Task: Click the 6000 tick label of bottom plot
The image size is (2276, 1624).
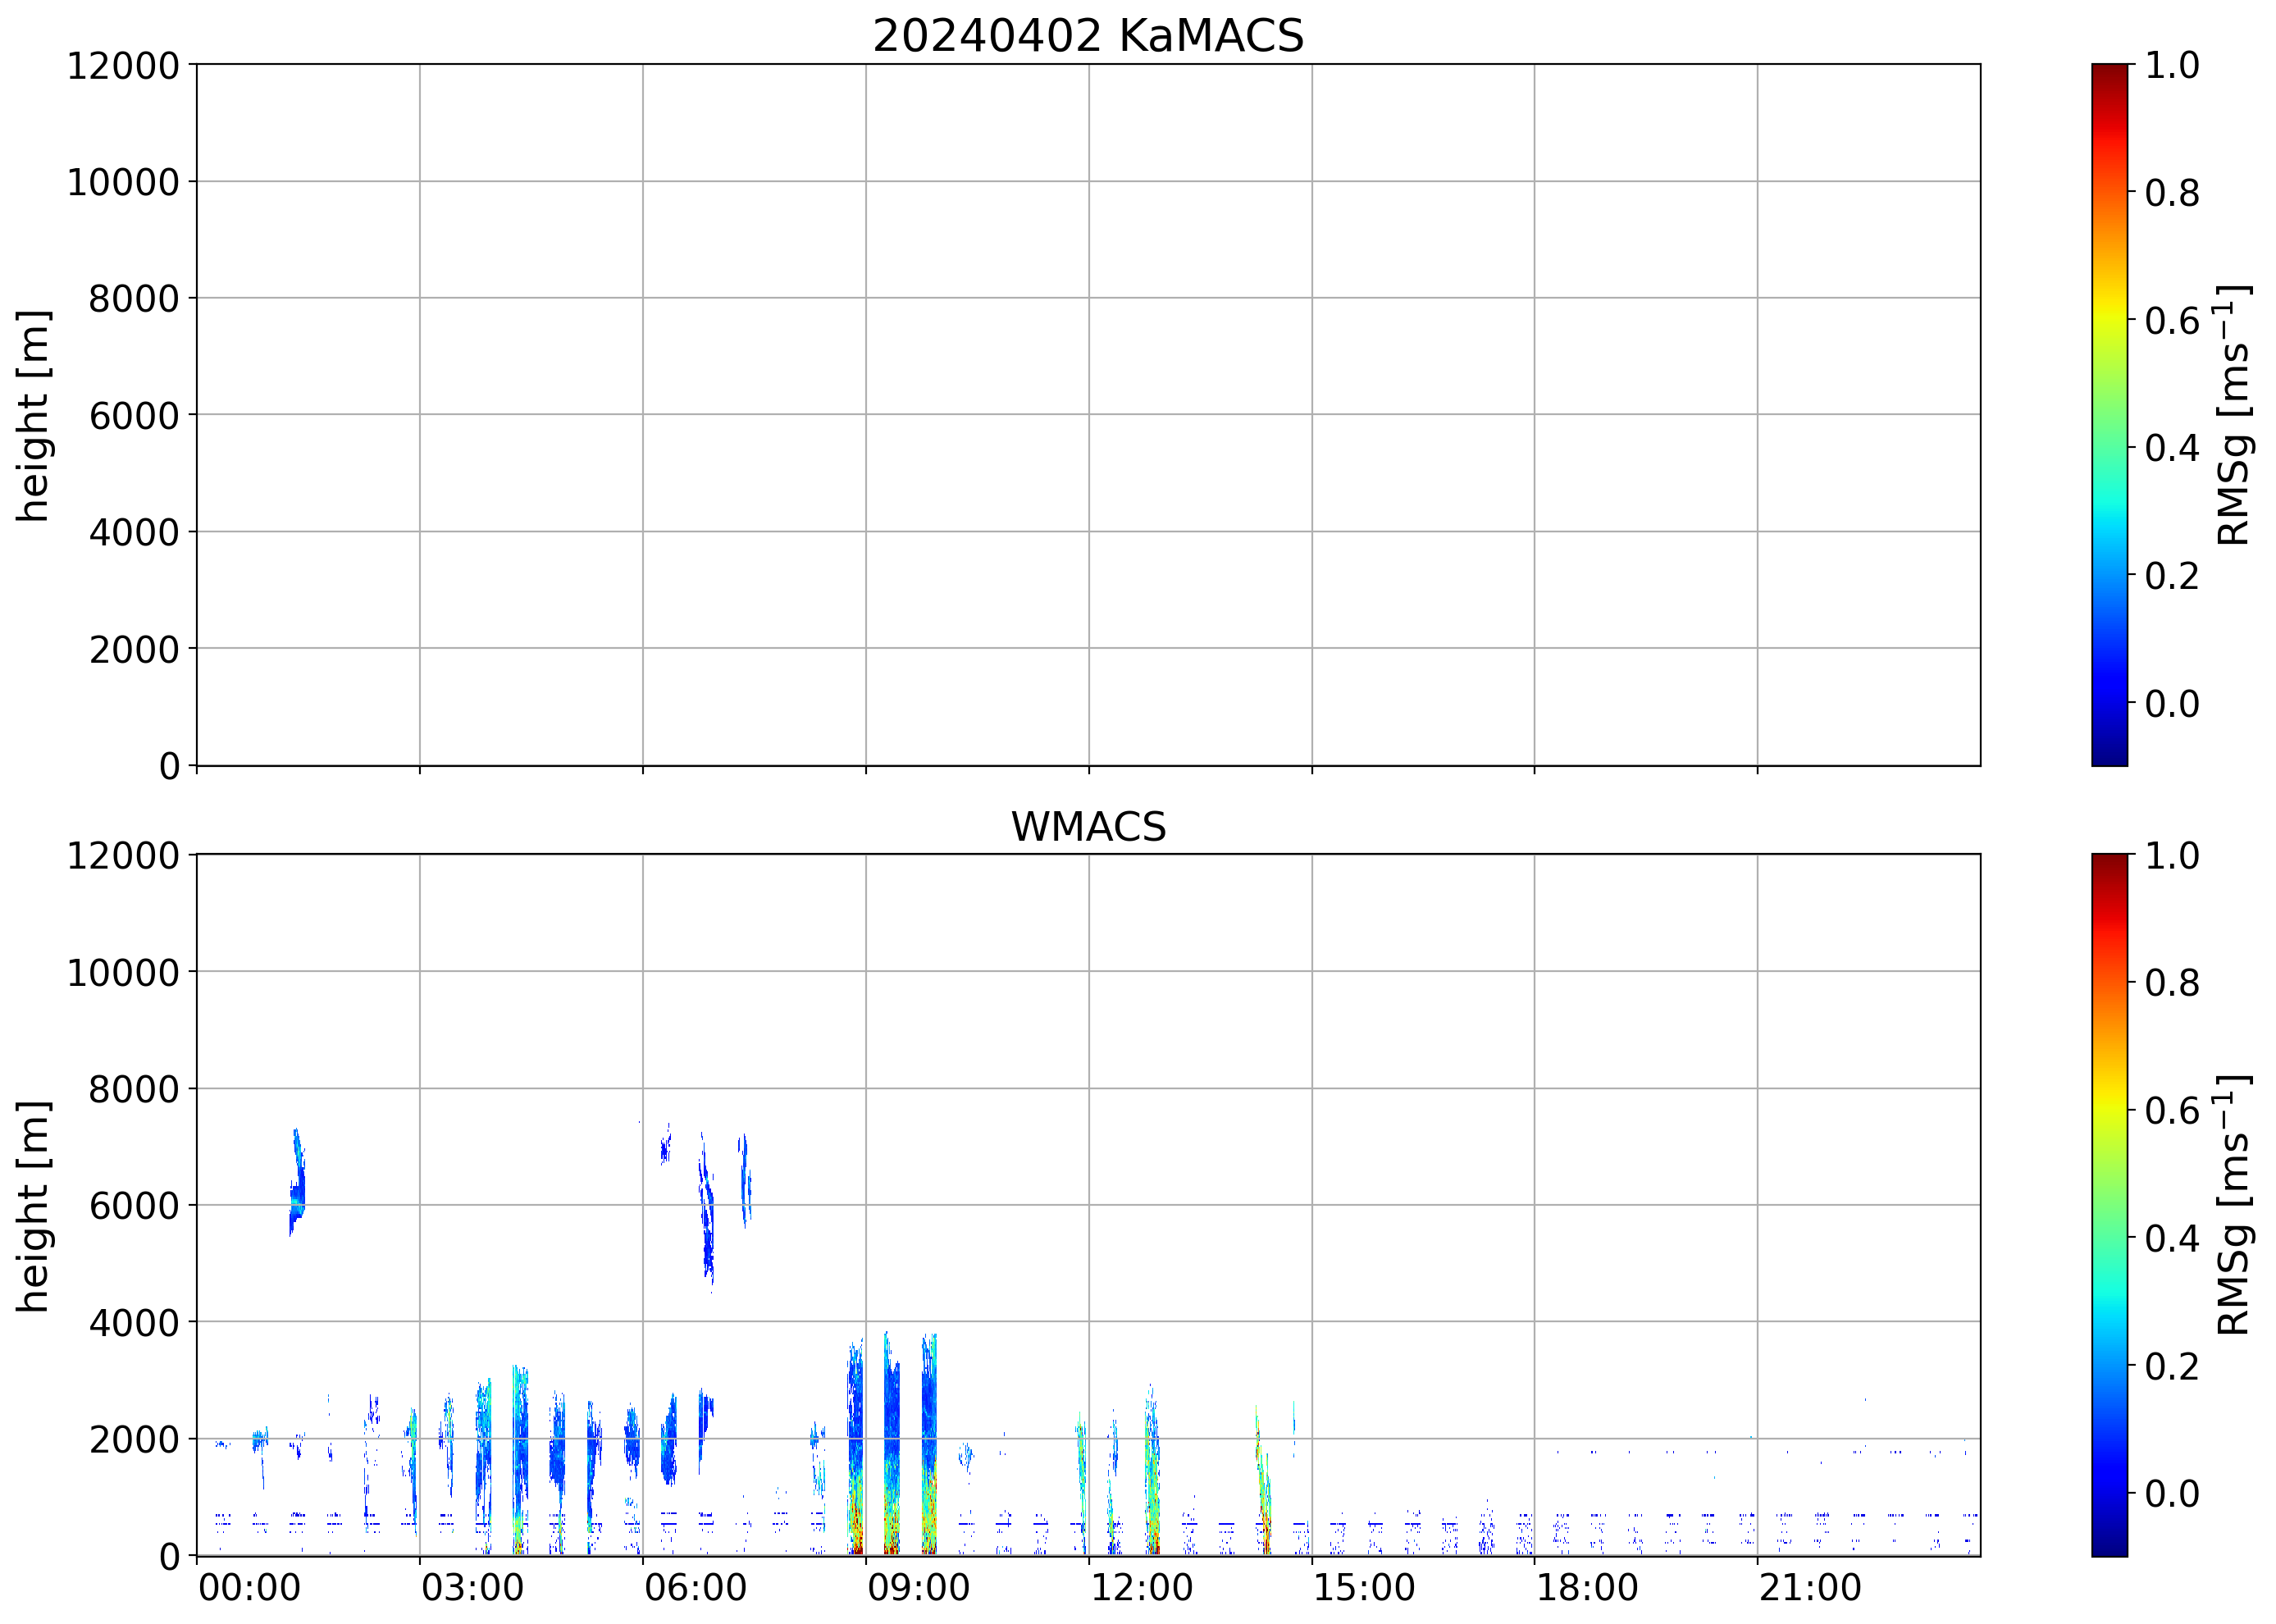Action: (134, 1206)
